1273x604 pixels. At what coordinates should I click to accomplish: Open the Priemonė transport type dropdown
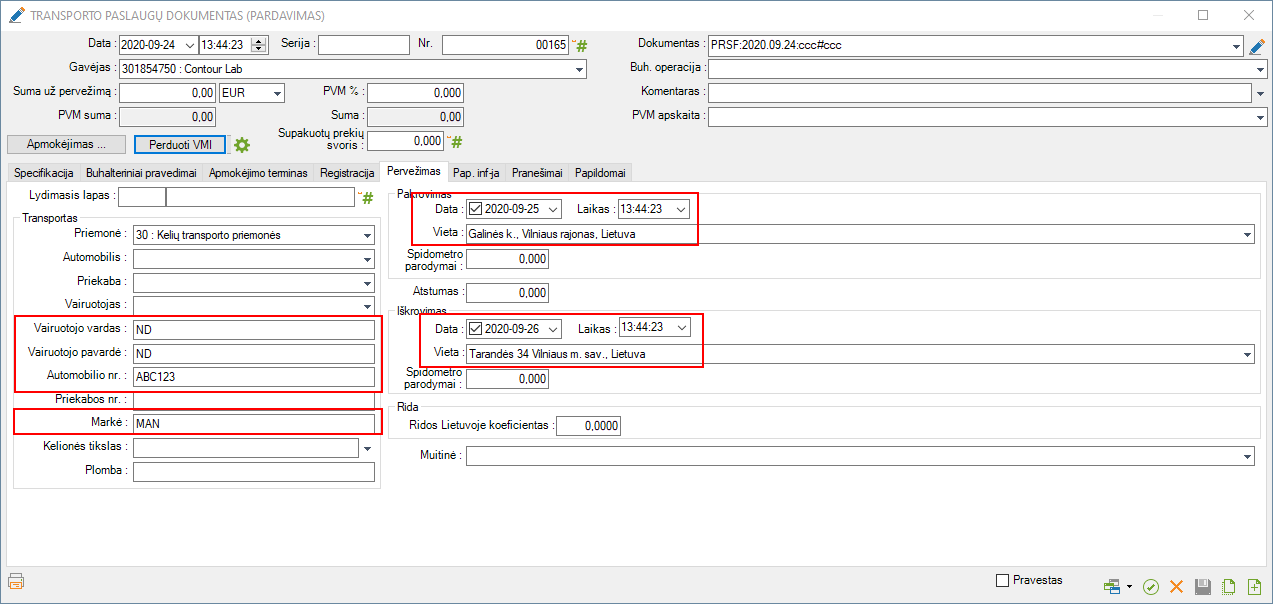367,236
